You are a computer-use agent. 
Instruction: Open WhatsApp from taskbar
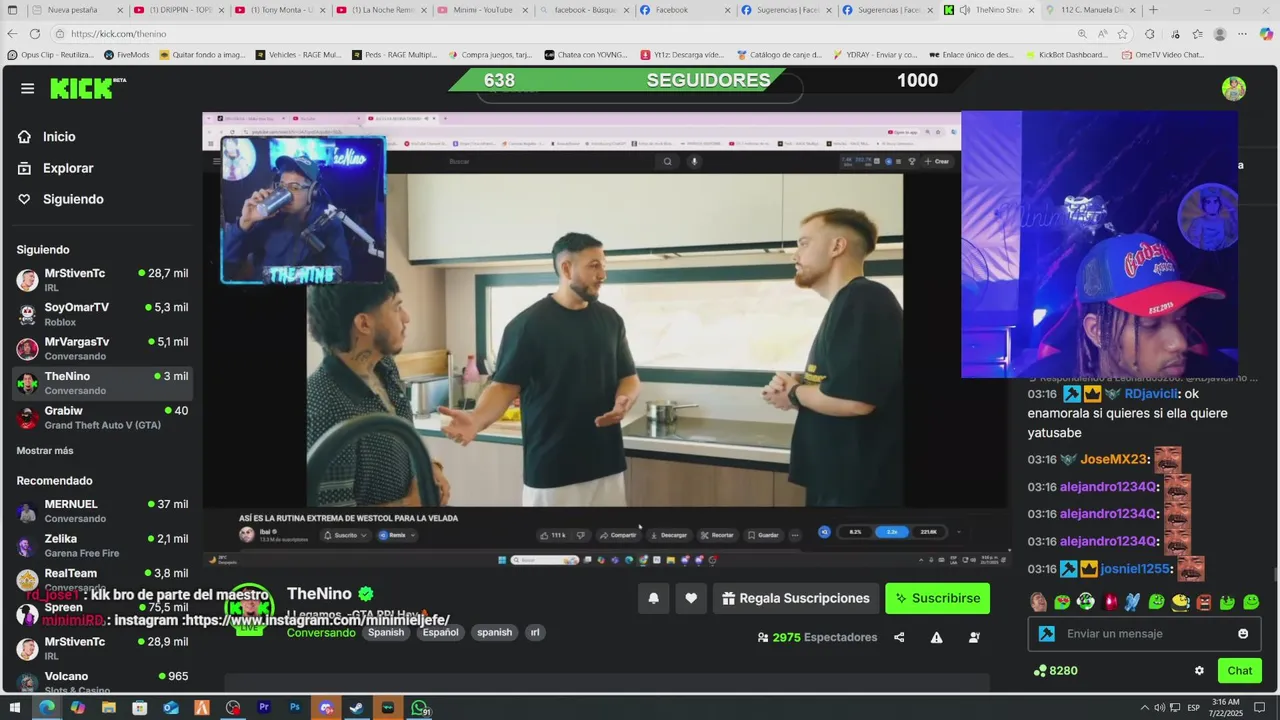419,708
